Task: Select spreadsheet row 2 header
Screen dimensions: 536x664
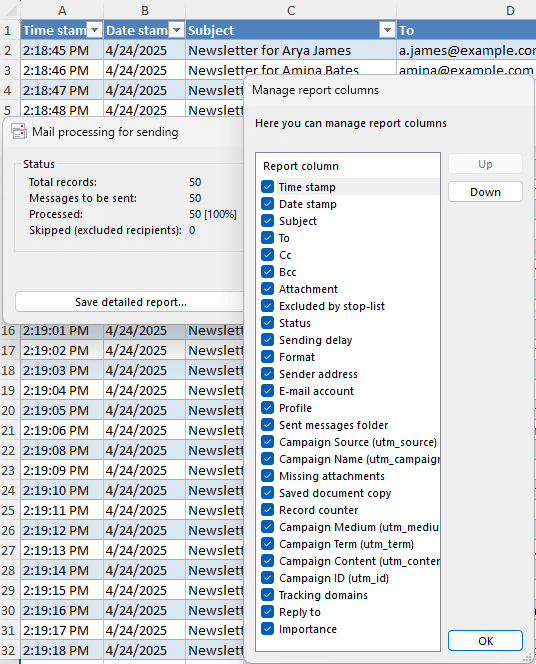Action: tap(8, 50)
